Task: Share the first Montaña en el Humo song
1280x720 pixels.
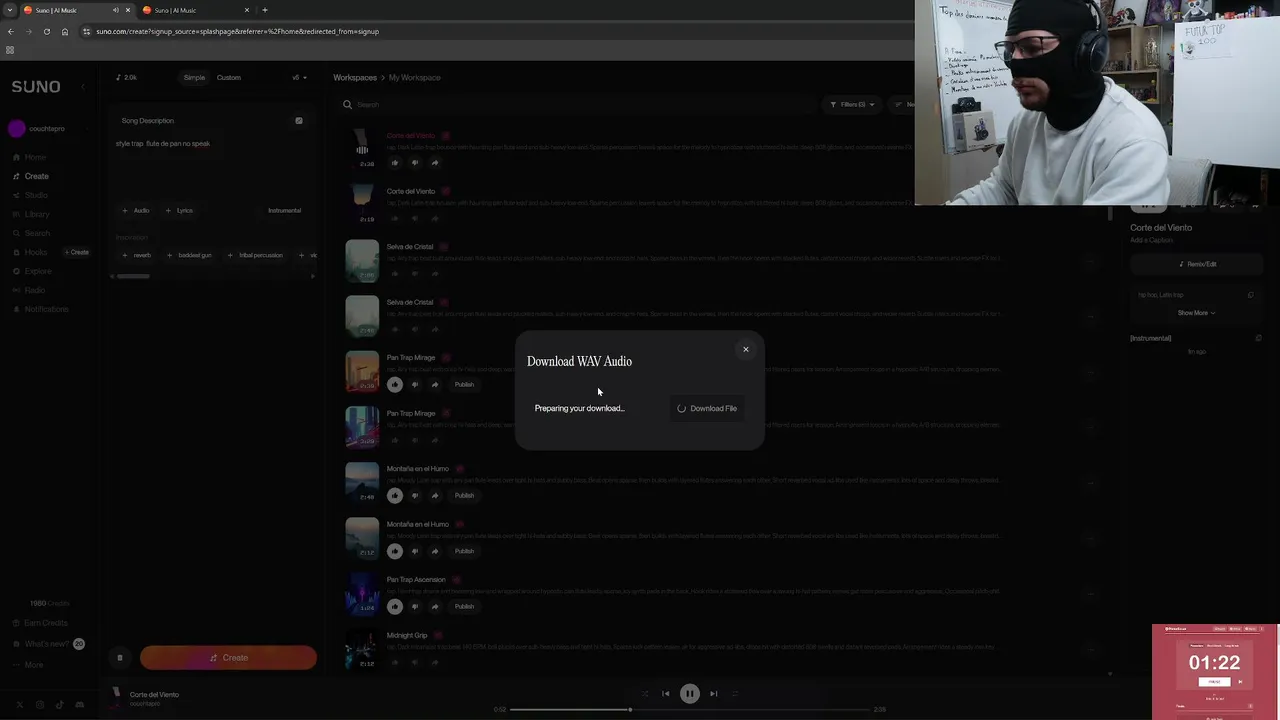Action: pyautogui.click(x=435, y=495)
